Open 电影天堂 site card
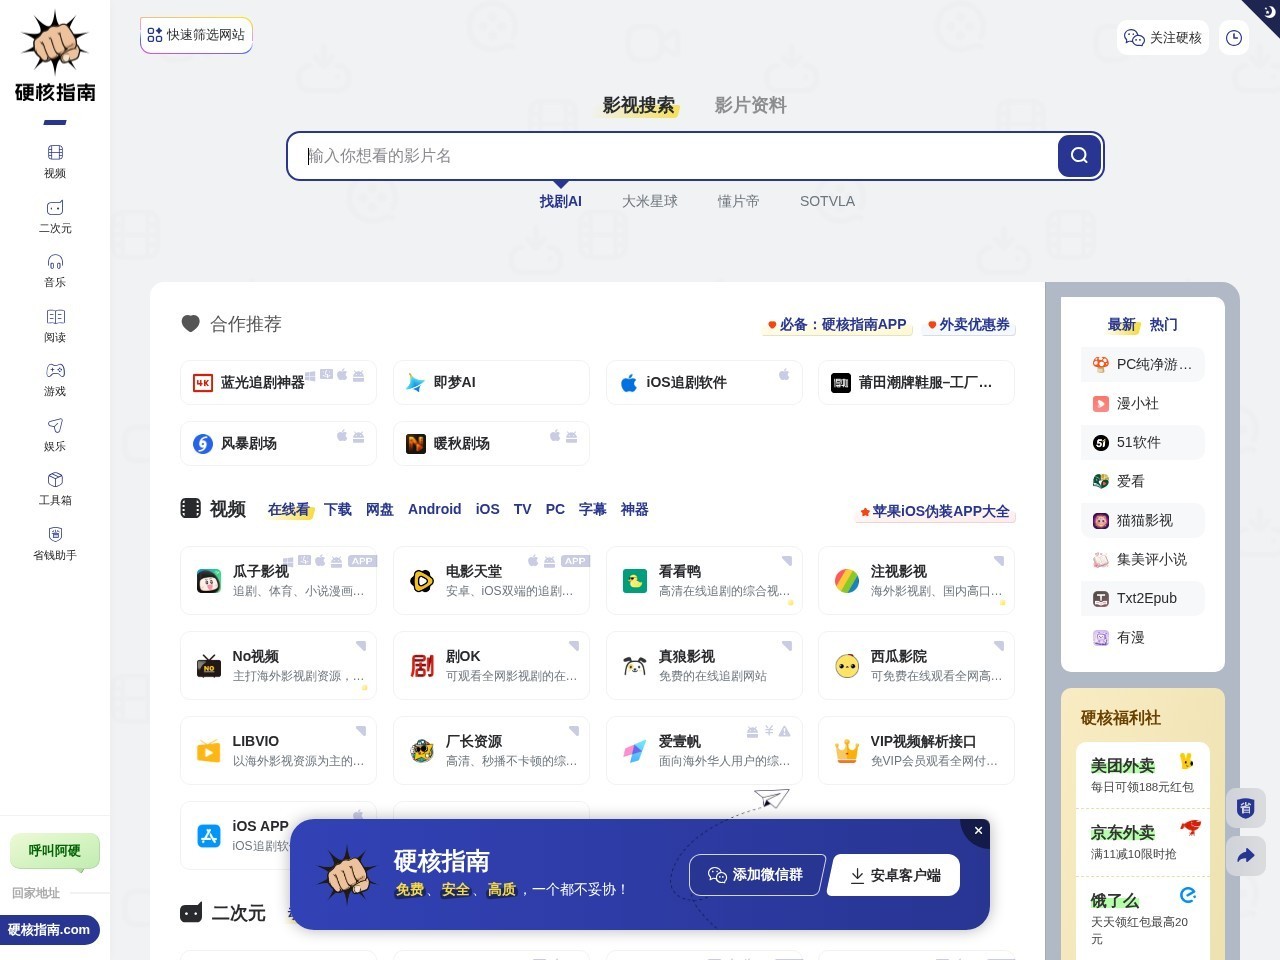 coord(491,580)
